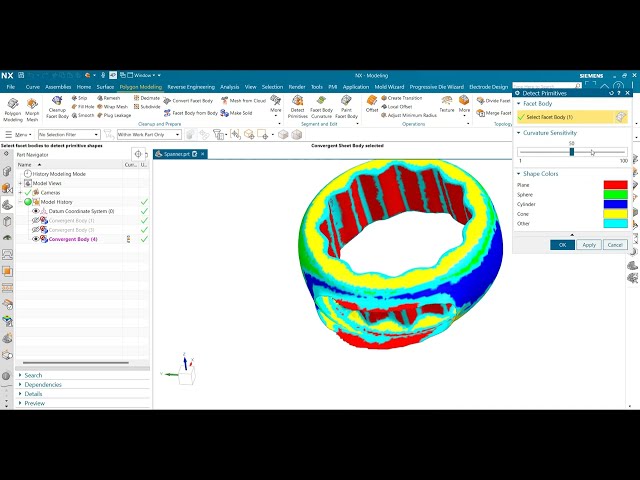
Task: Click Apply in Detect Primitives dialog
Action: coord(589,245)
